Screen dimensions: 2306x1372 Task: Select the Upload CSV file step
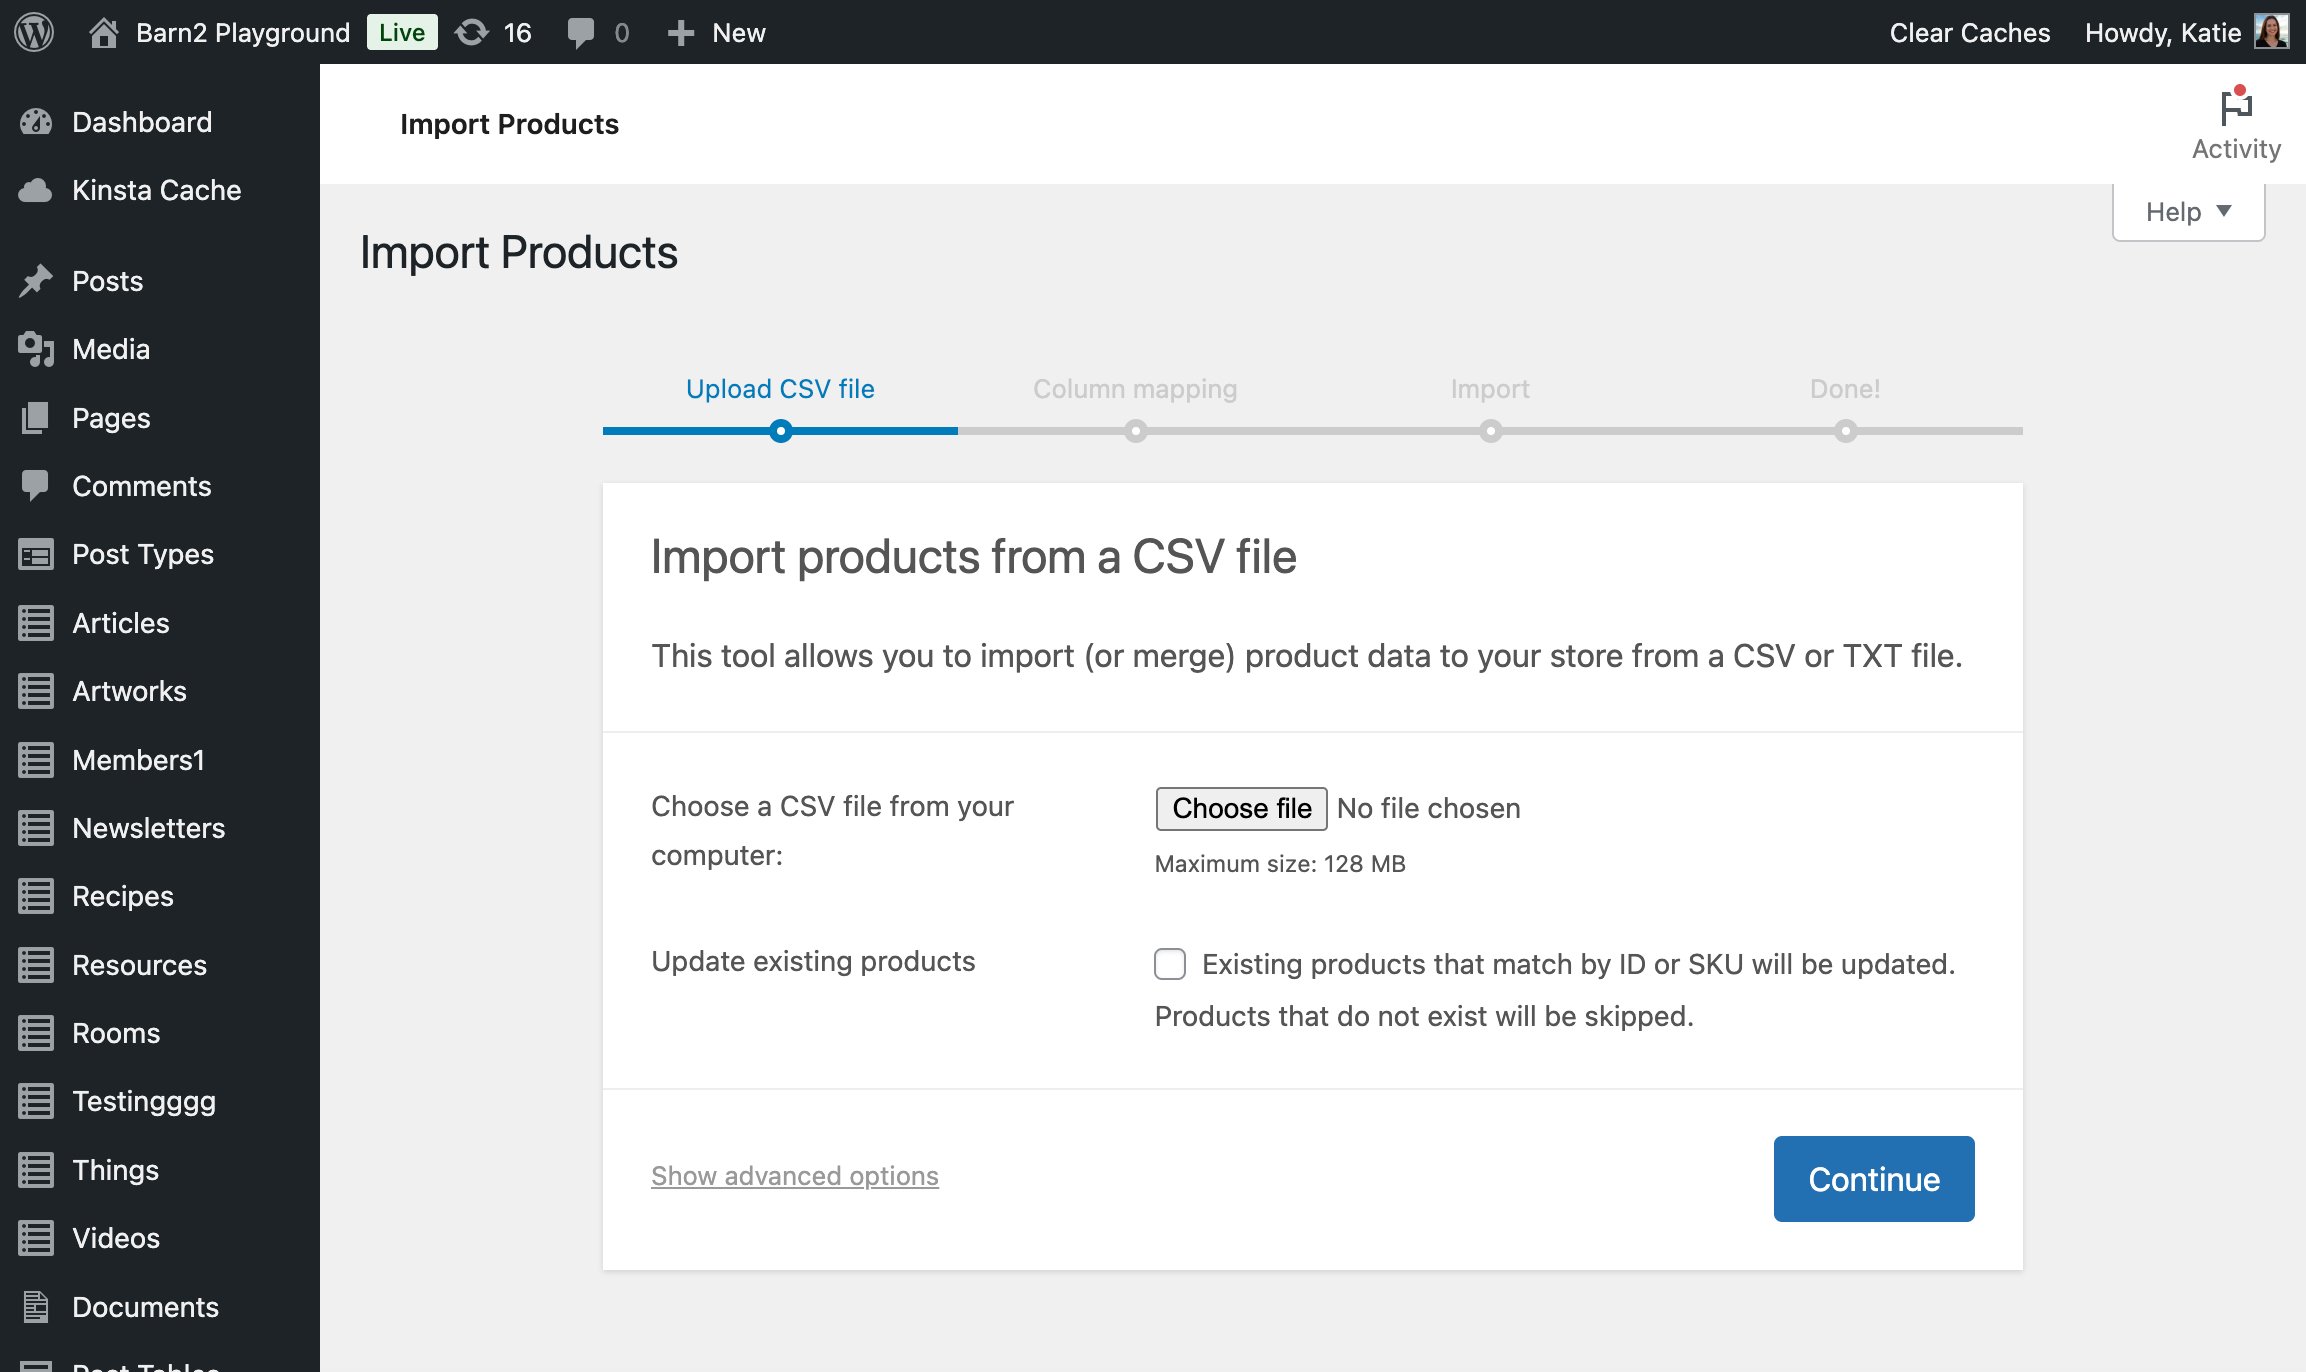pyautogui.click(x=780, y=389)
